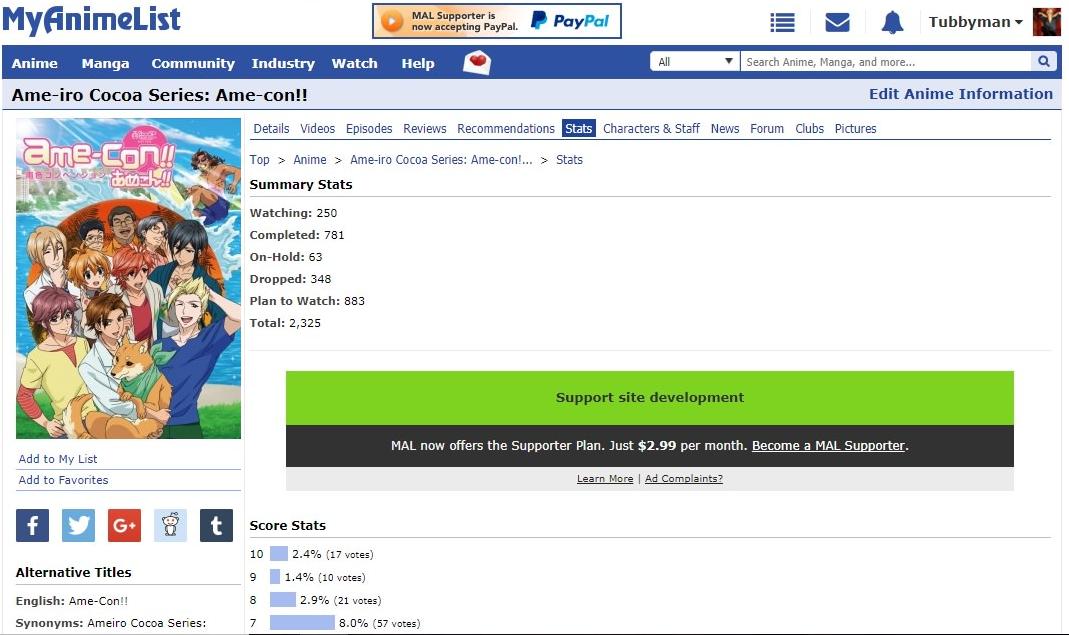Switch to the Forum tab

[767, 128]
